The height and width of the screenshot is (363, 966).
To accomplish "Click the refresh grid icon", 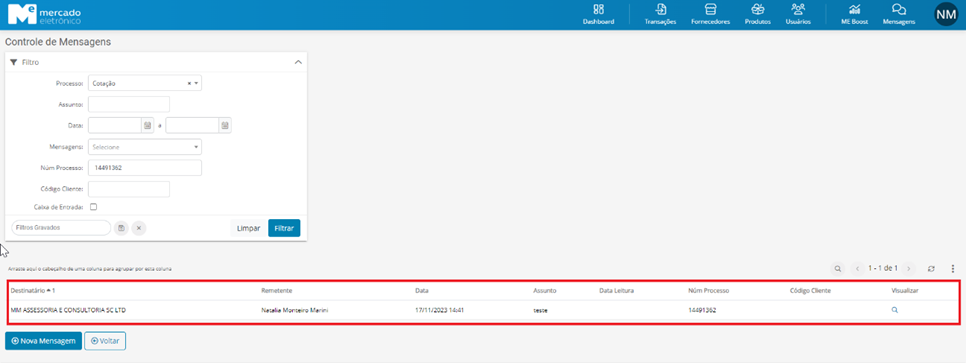I will 932,269.
